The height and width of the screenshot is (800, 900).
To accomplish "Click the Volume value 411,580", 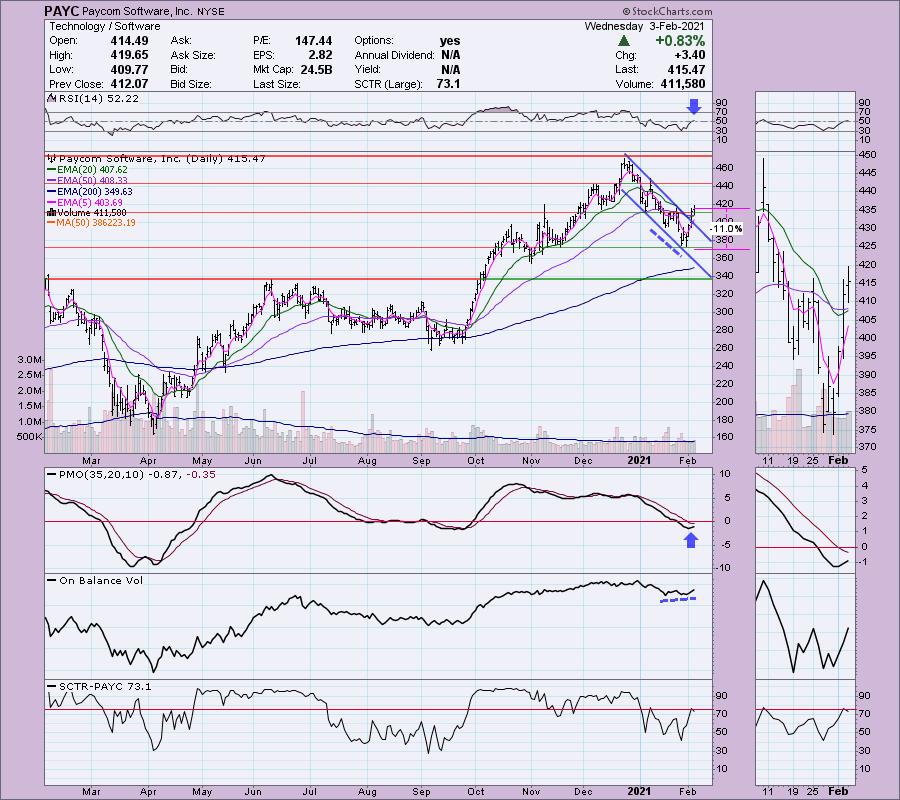I will 682,84.
